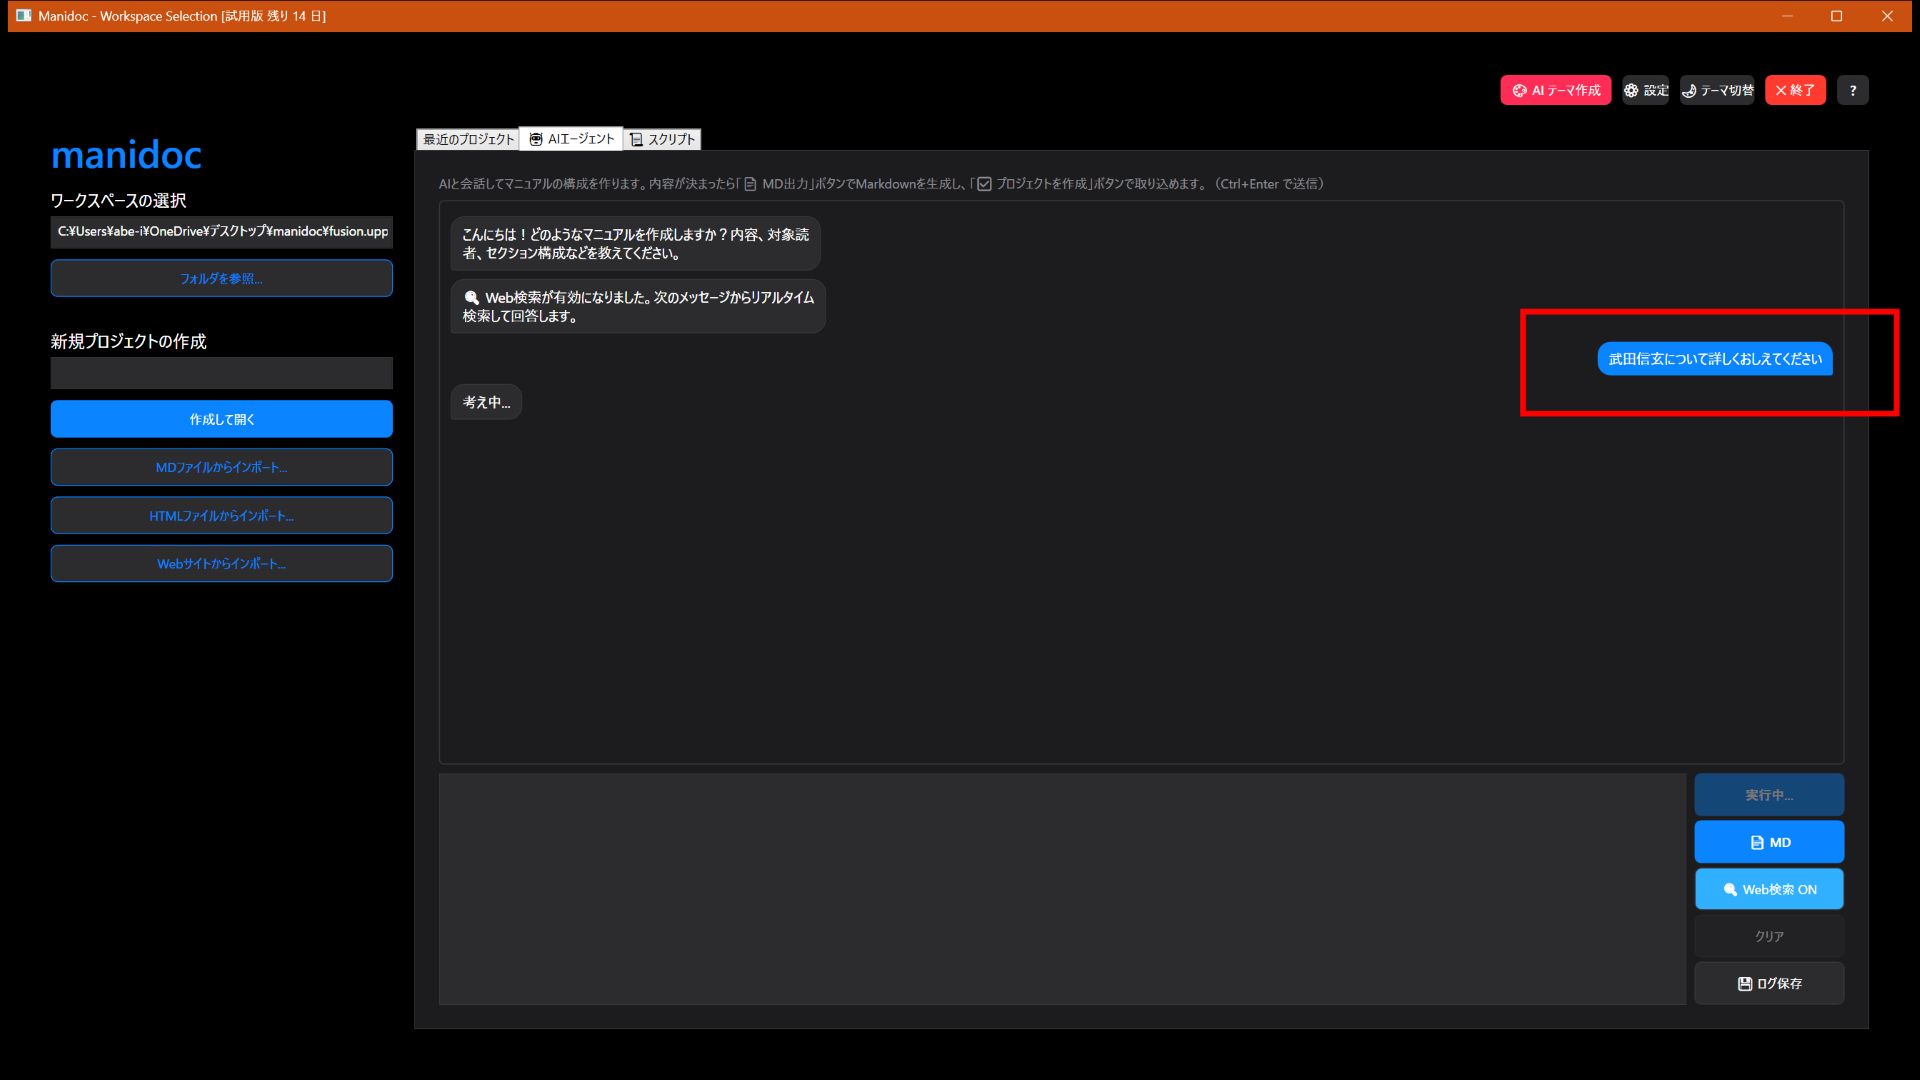Click the MD output button

(1768, 842)
